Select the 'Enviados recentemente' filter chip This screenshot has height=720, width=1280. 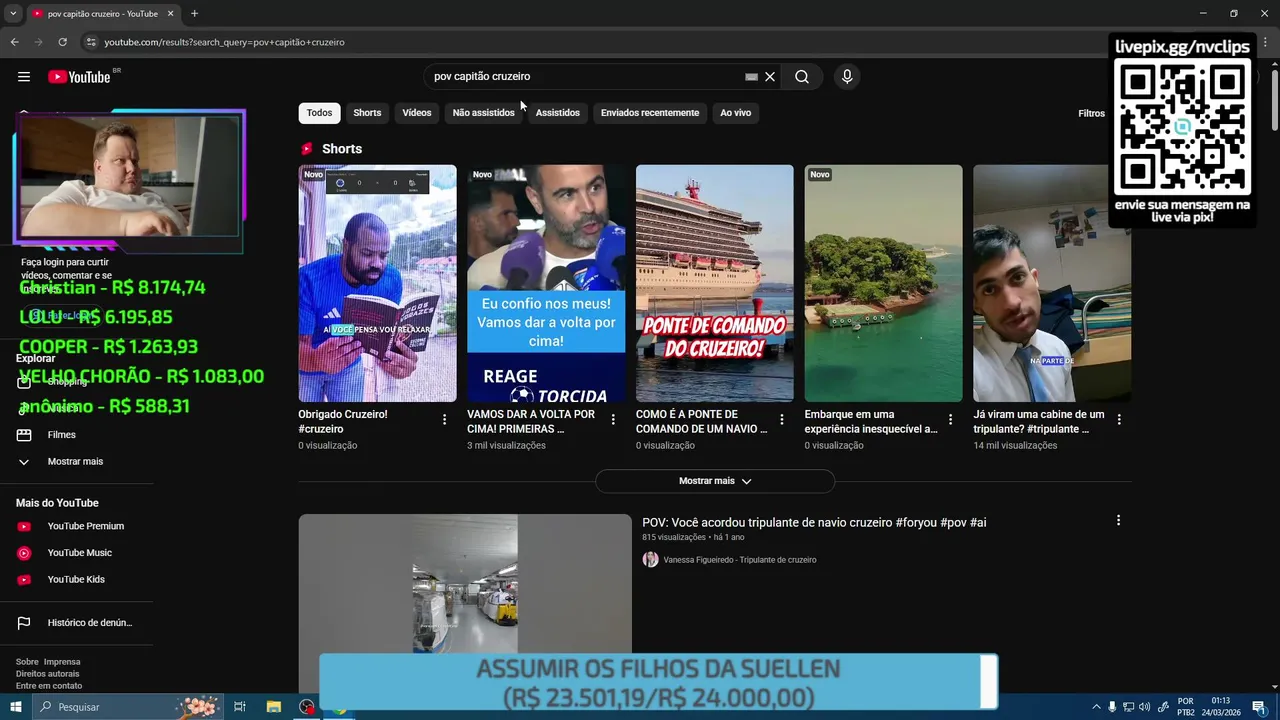point(650,113)
